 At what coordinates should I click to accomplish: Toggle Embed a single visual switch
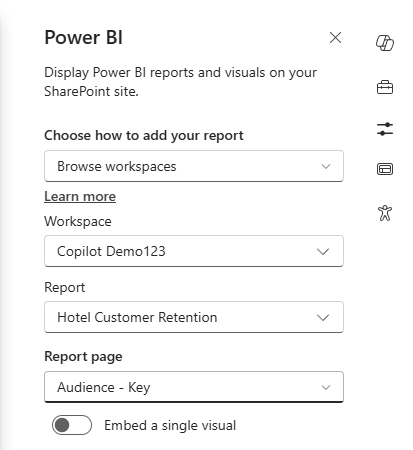(x=72, y=425)
